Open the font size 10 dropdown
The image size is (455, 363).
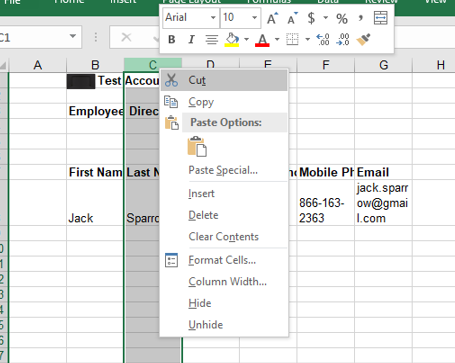tap(254, 18)
